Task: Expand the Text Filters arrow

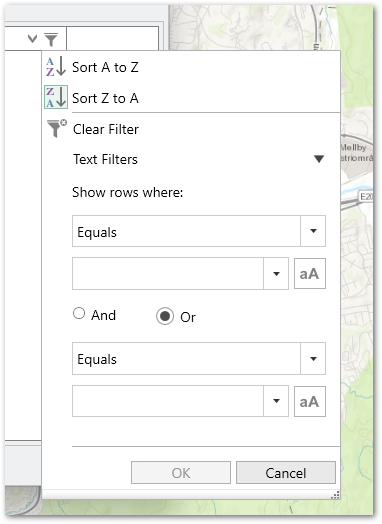Action: click(x=319, y=159)
